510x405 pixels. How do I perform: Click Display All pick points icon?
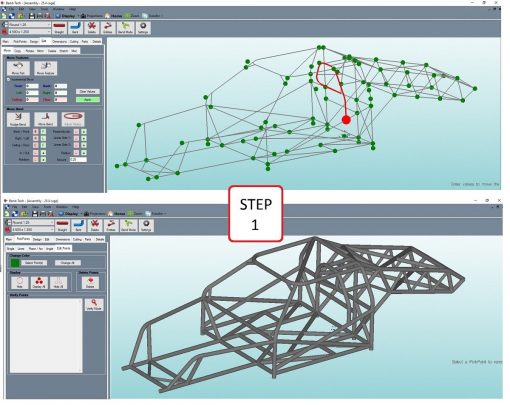(39, 282)
